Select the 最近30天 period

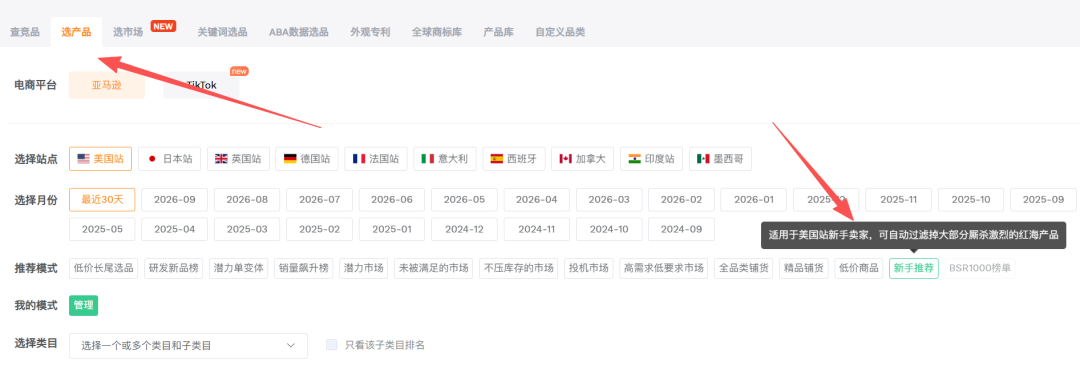tap(102, 200)
